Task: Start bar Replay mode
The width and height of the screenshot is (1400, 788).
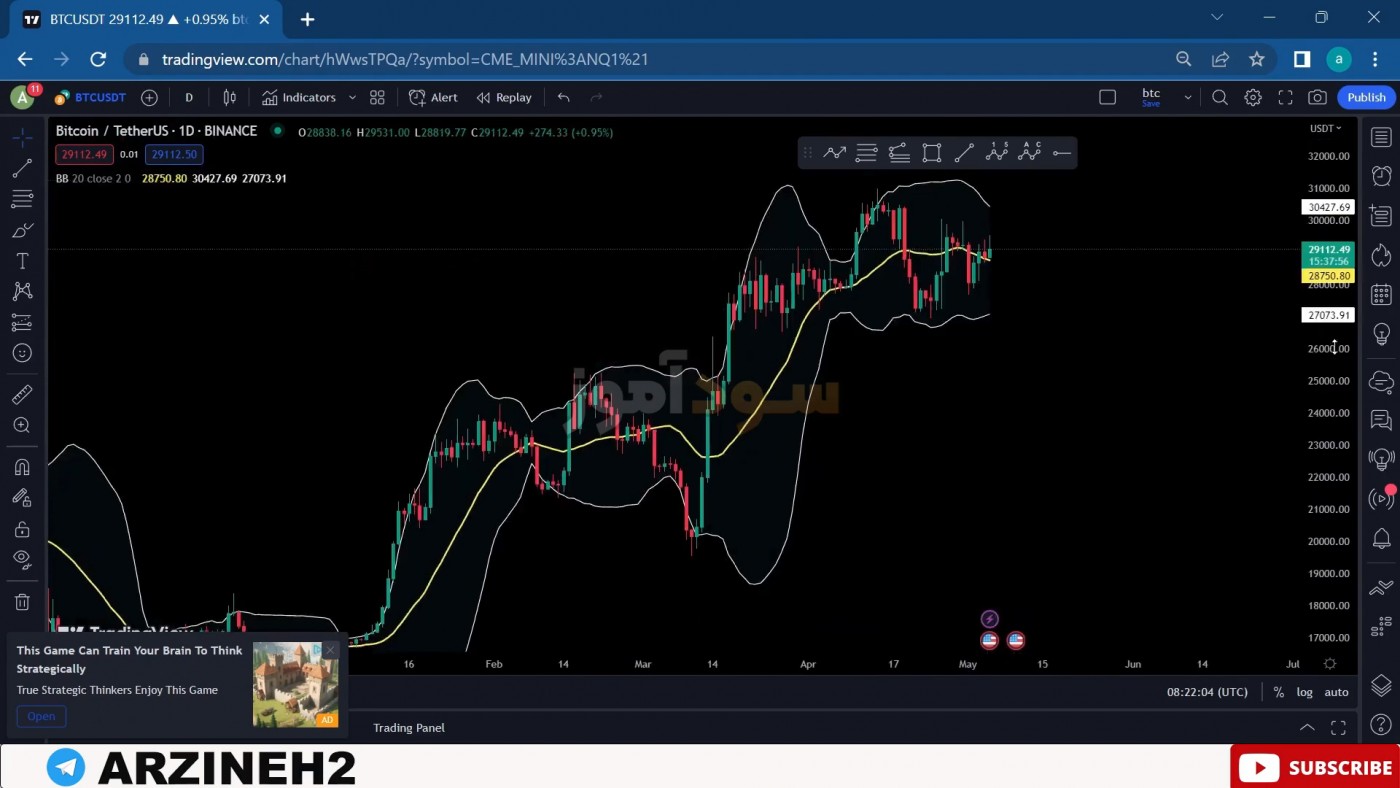Action: point(504,97)
